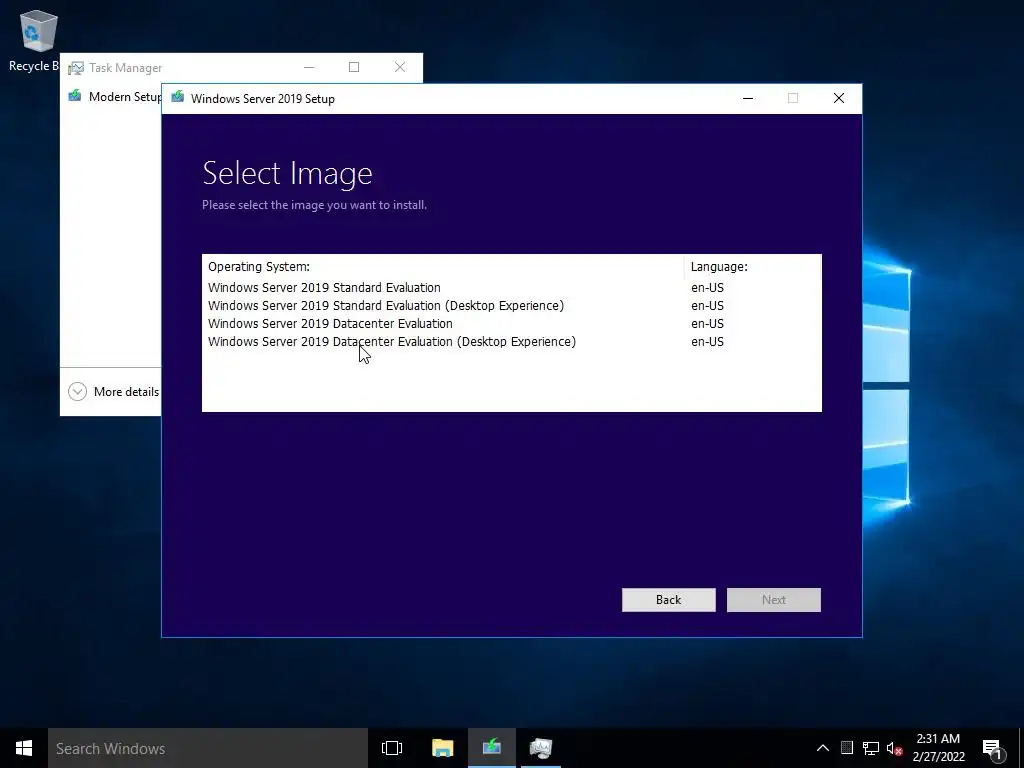The width and height of the screenshot is (1024, 768).
Task: Minimize the Task Manager window
Action: pos(309,67)
